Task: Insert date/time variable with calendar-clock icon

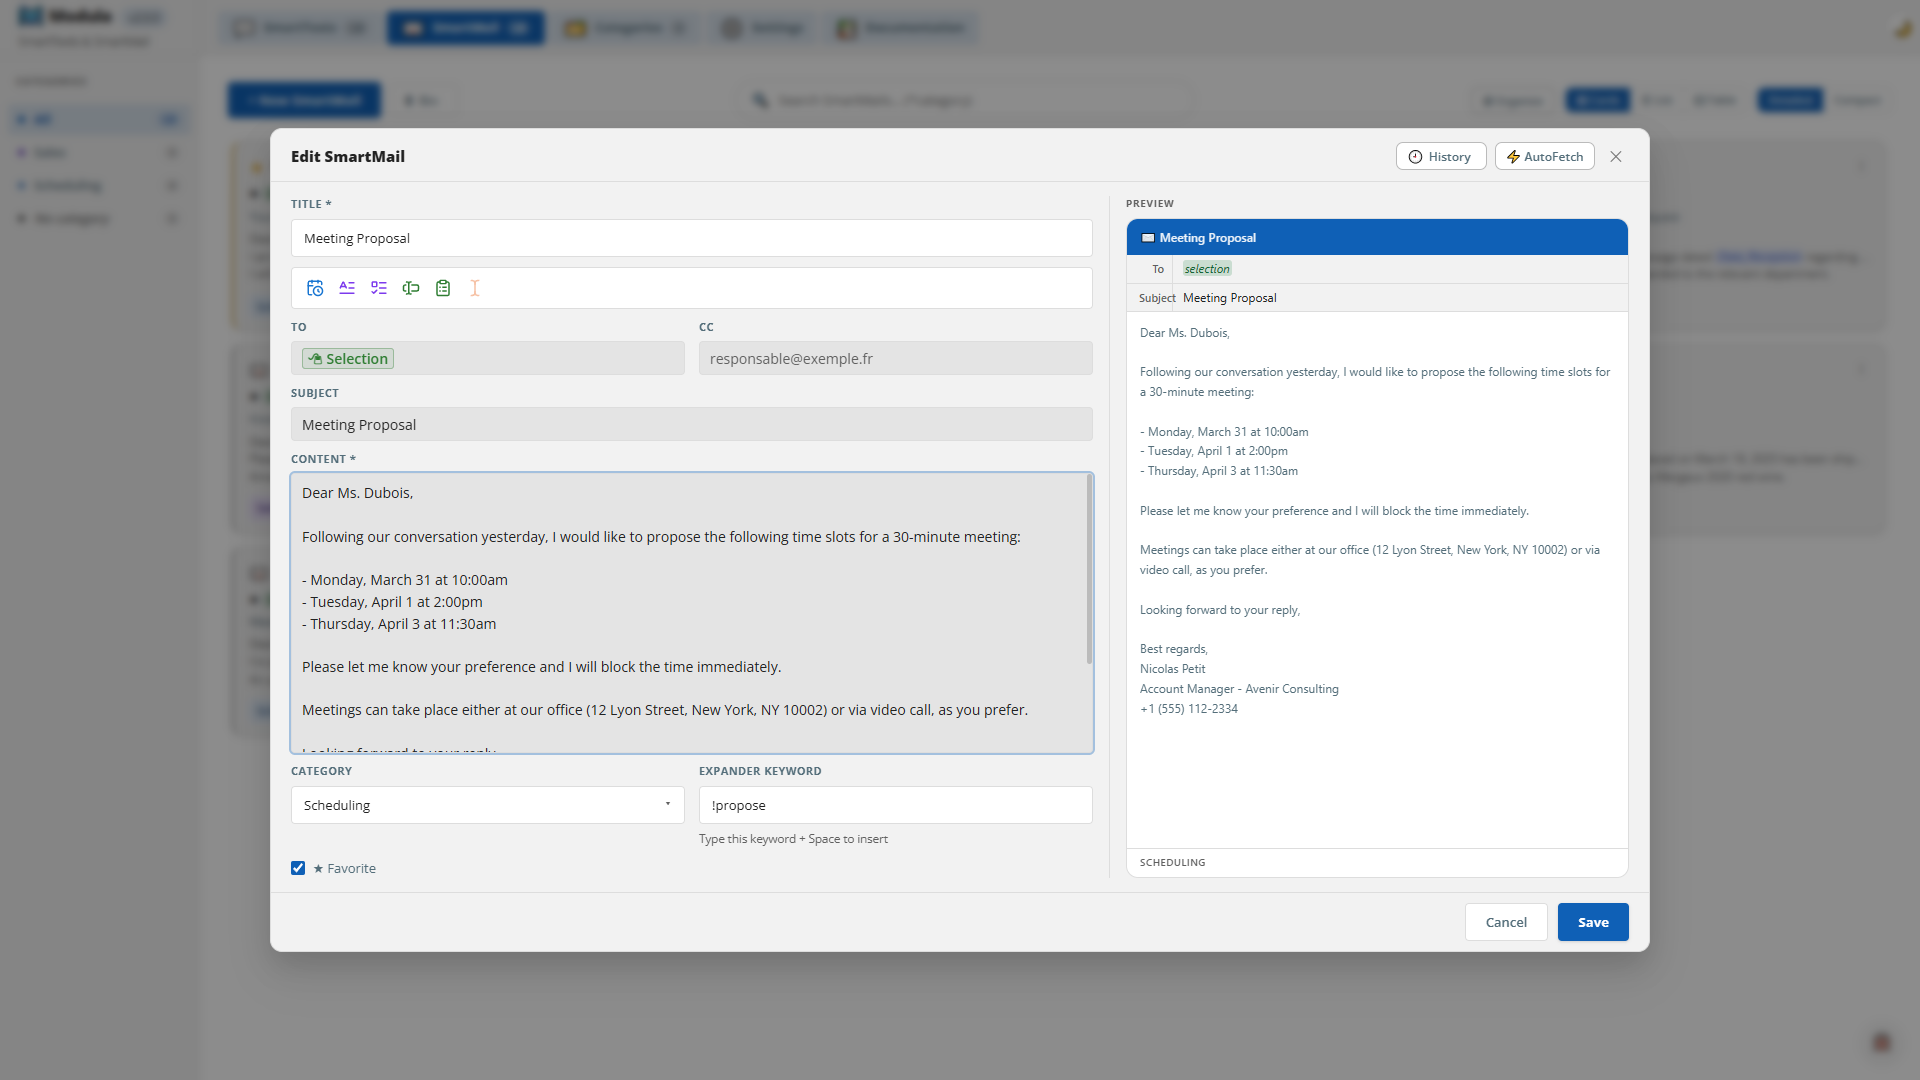Action: point(315,288)
